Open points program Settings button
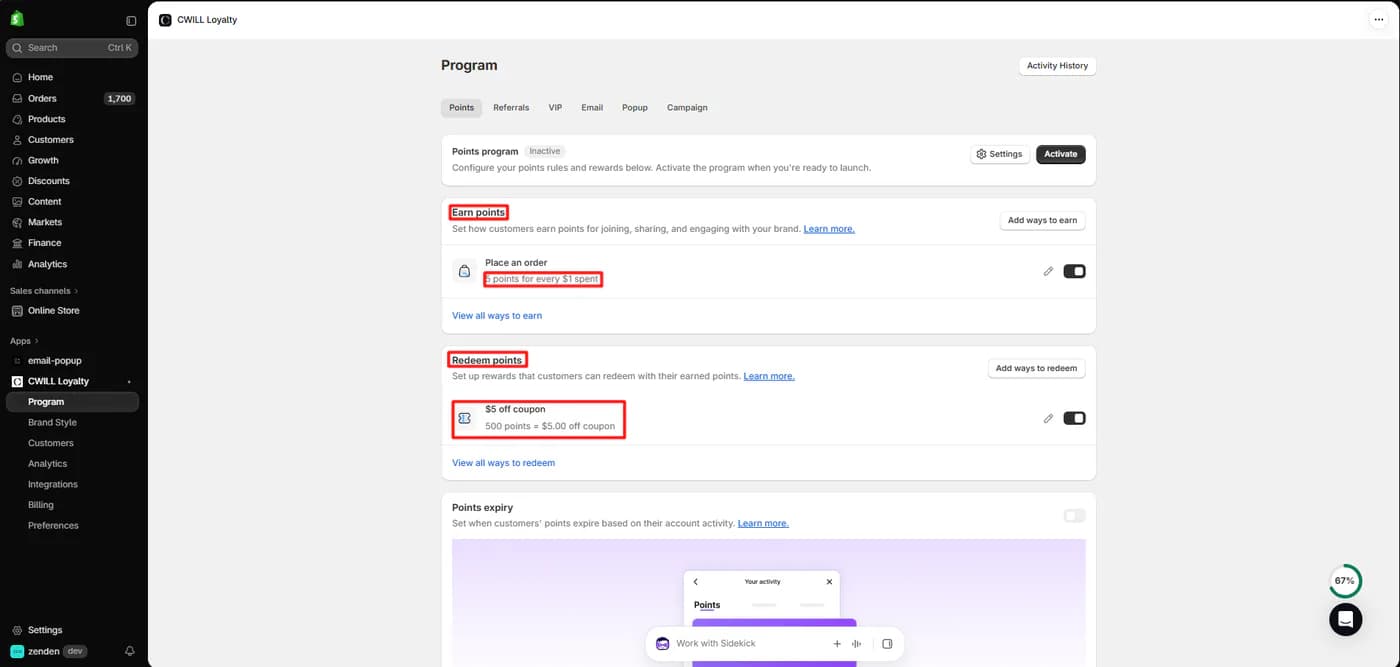Image resolution: width=1400 pixels, height=667 pixels. tap(999, 154)
